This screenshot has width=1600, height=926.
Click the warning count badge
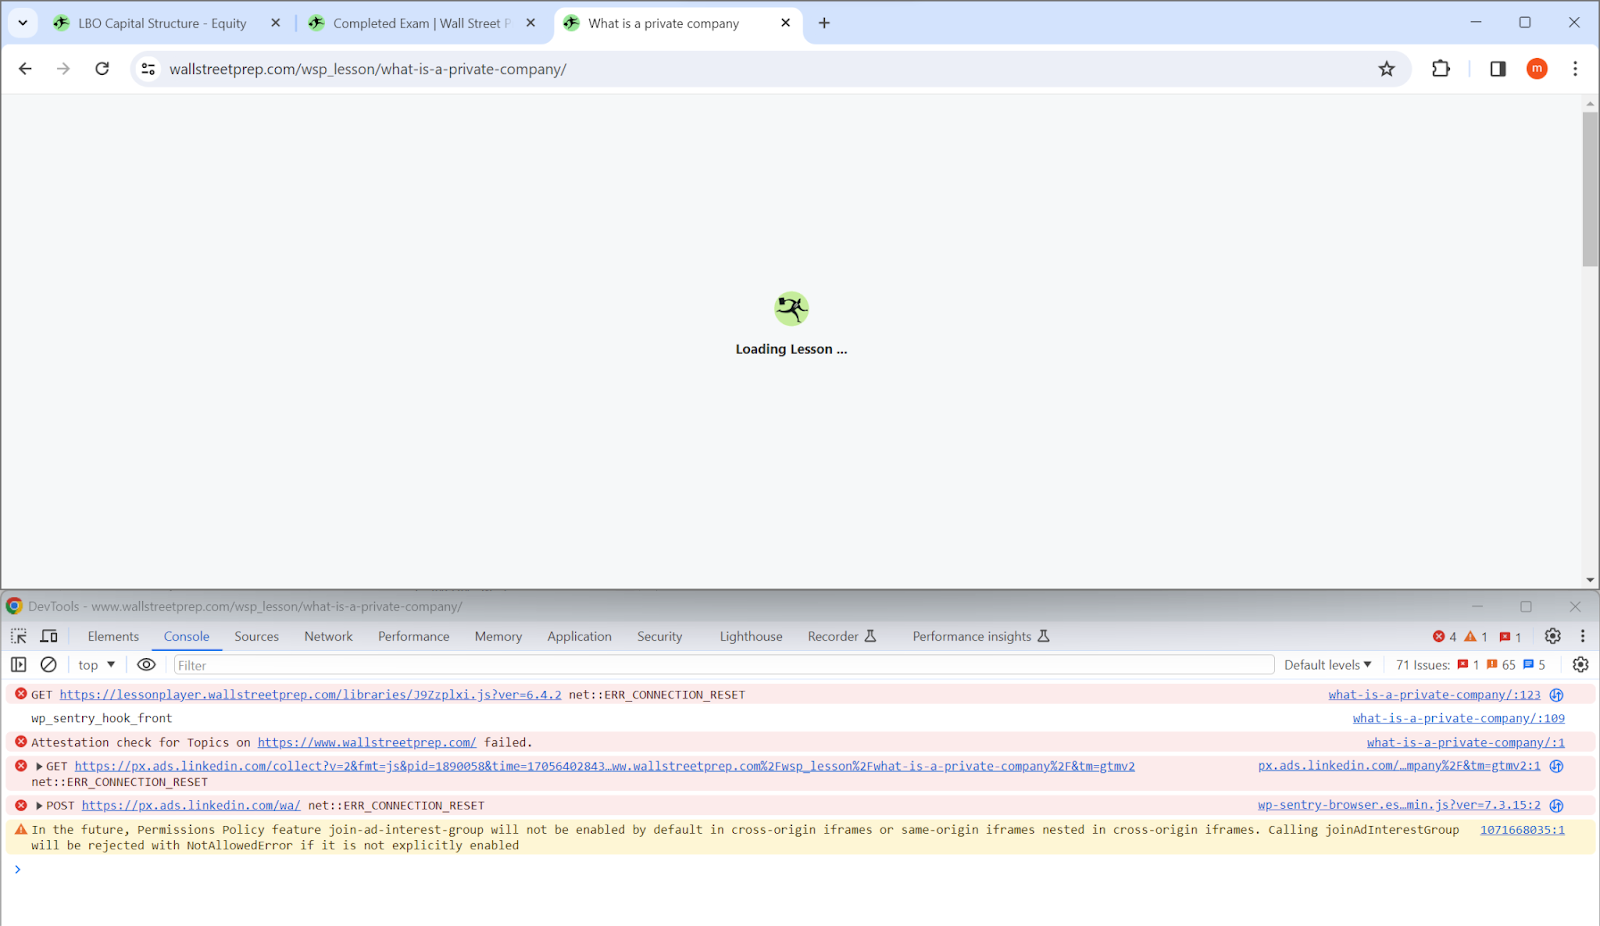[1476, 637]
